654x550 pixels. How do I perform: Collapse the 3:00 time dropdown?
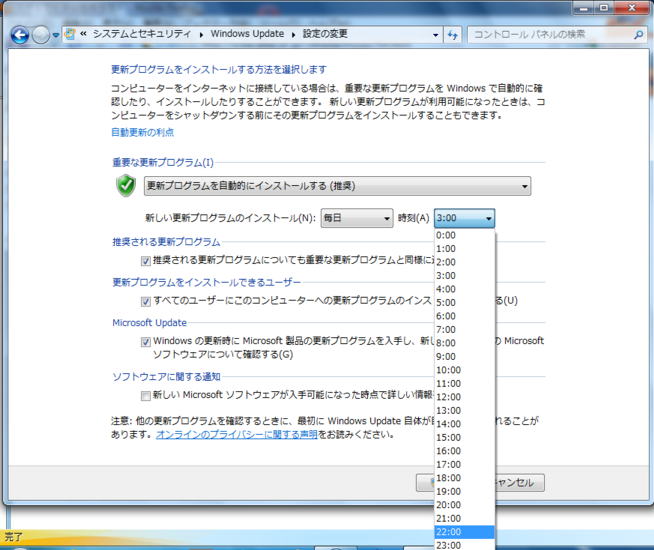[x=464, y=218]
